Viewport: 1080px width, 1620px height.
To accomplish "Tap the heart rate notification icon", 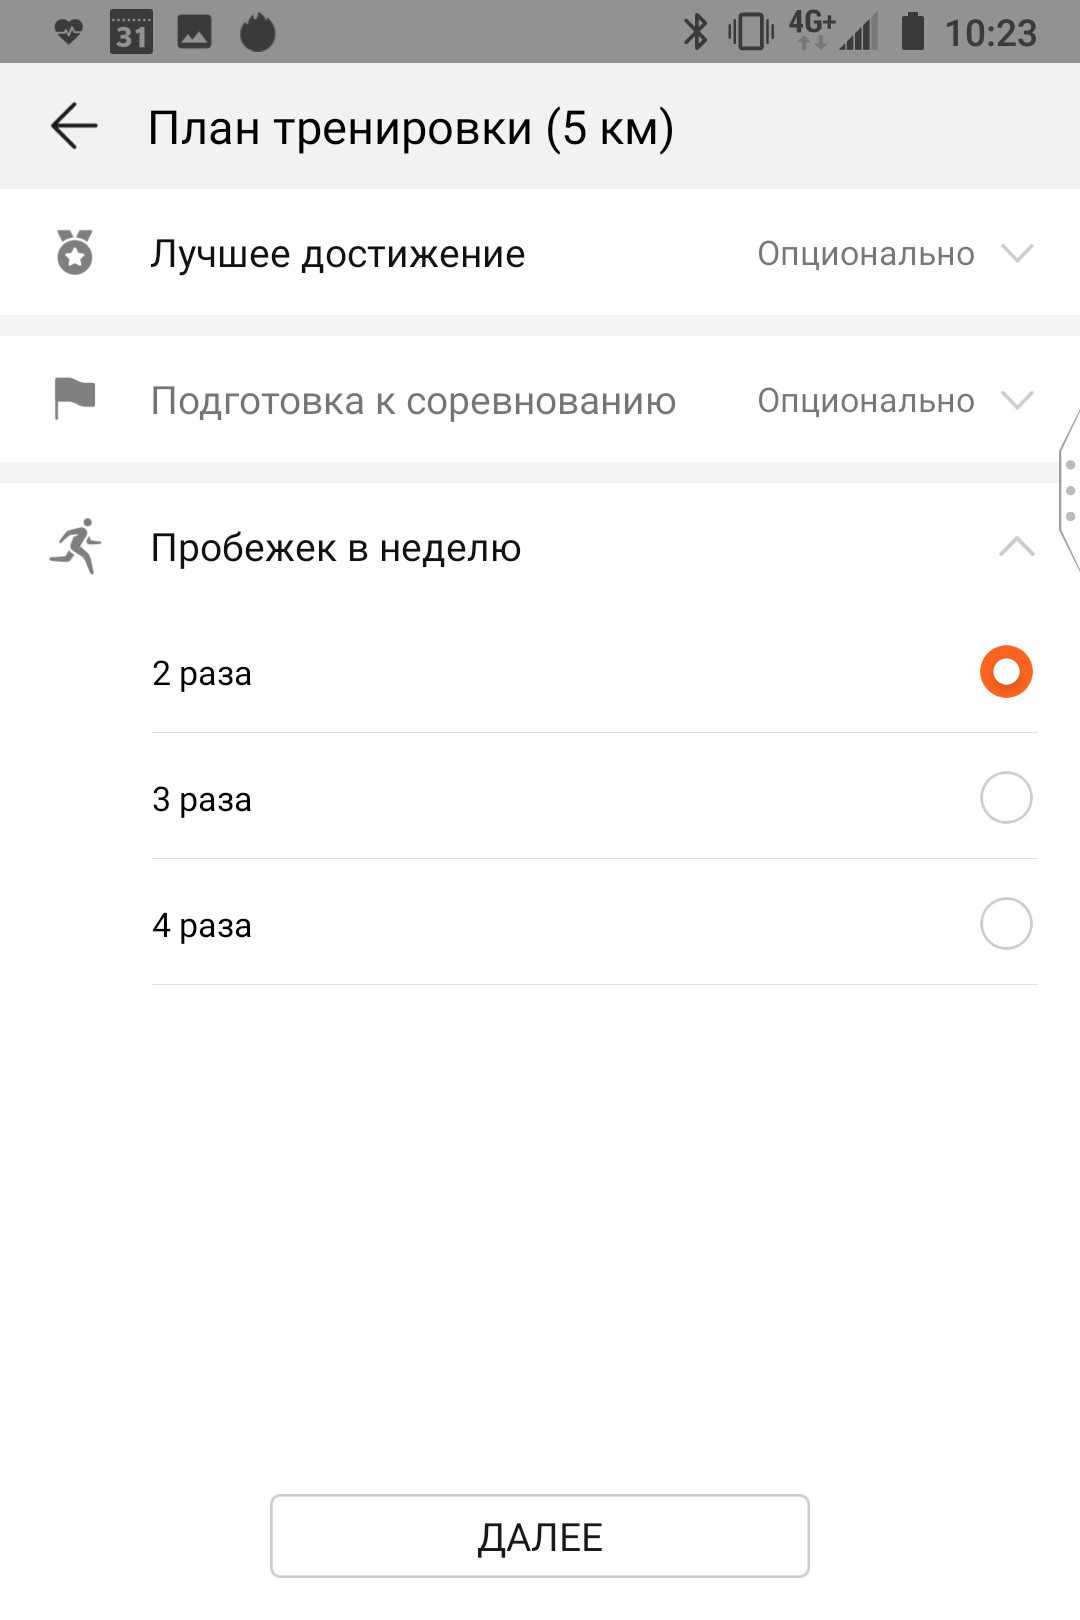I will (x=68, y=32).
